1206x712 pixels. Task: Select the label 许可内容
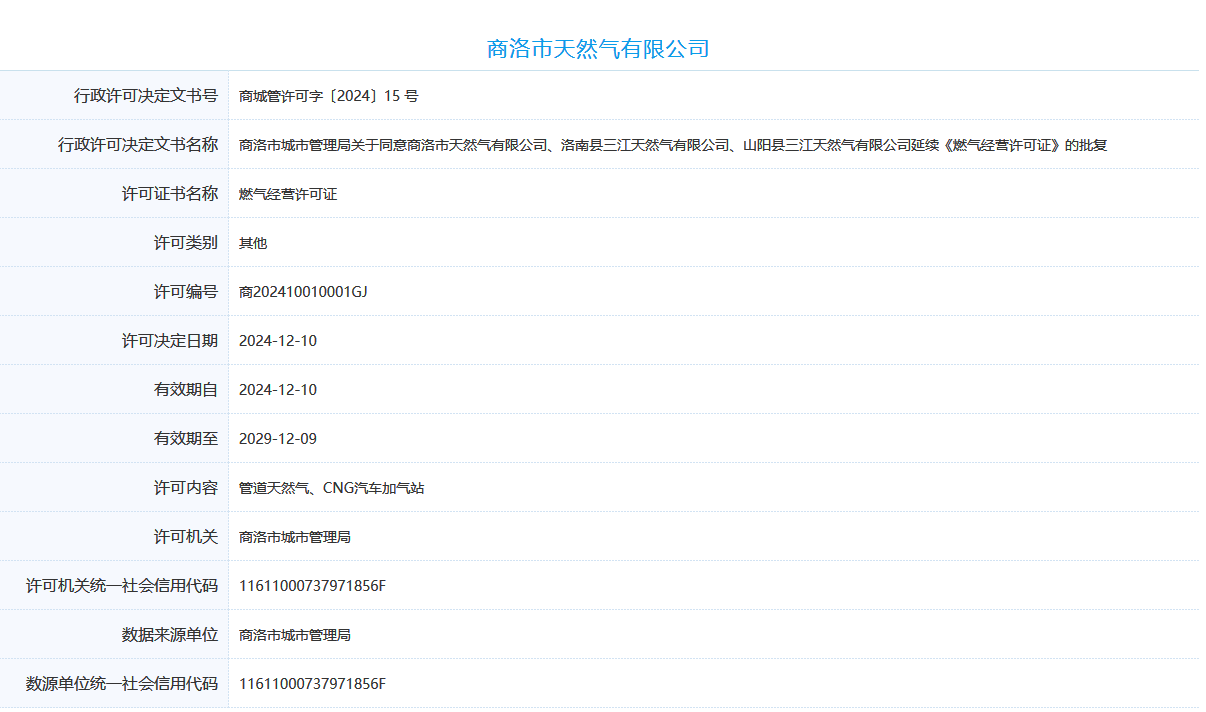click(x=186, y=488)
